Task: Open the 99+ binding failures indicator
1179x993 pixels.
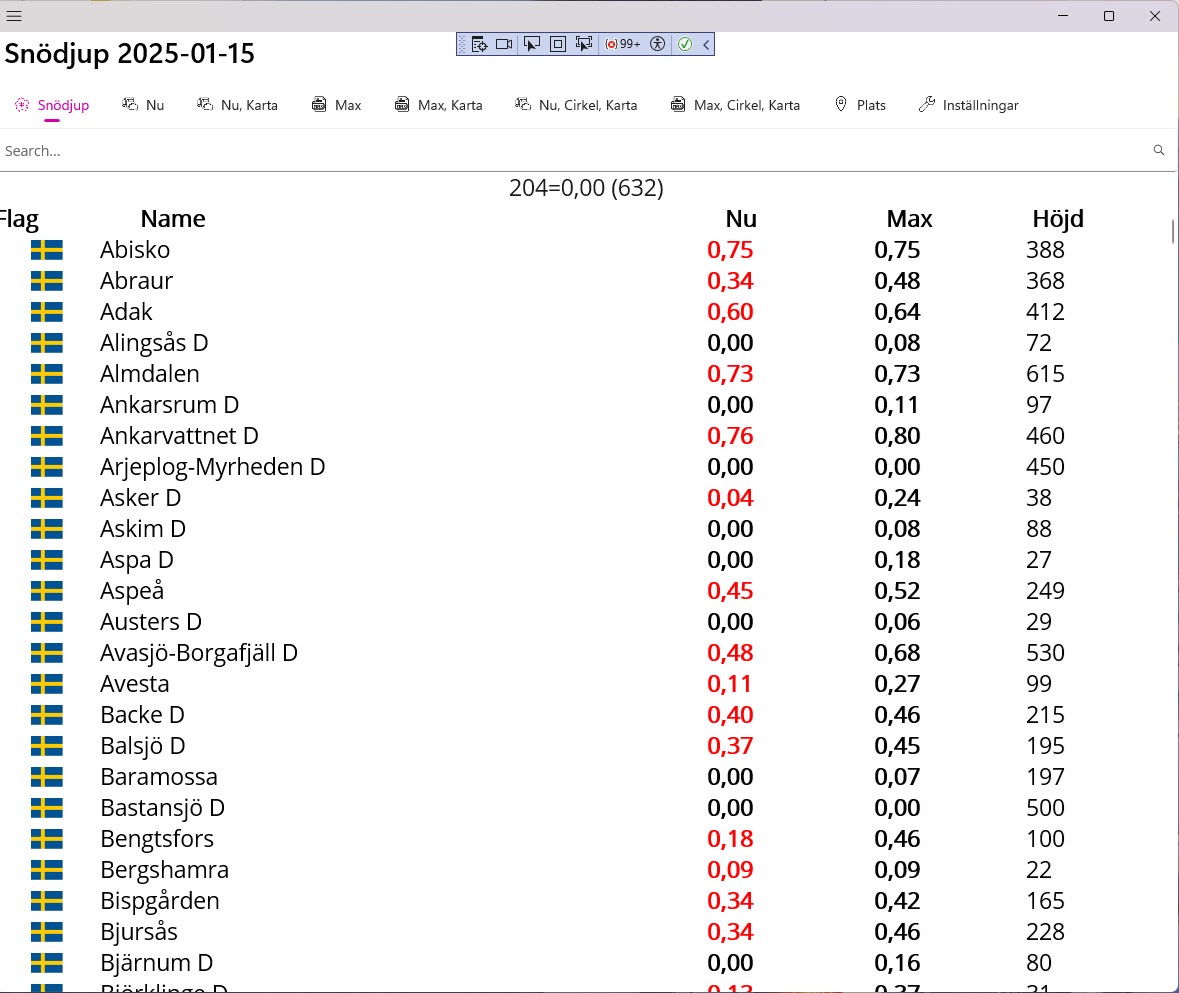Action: click(623, 44)
